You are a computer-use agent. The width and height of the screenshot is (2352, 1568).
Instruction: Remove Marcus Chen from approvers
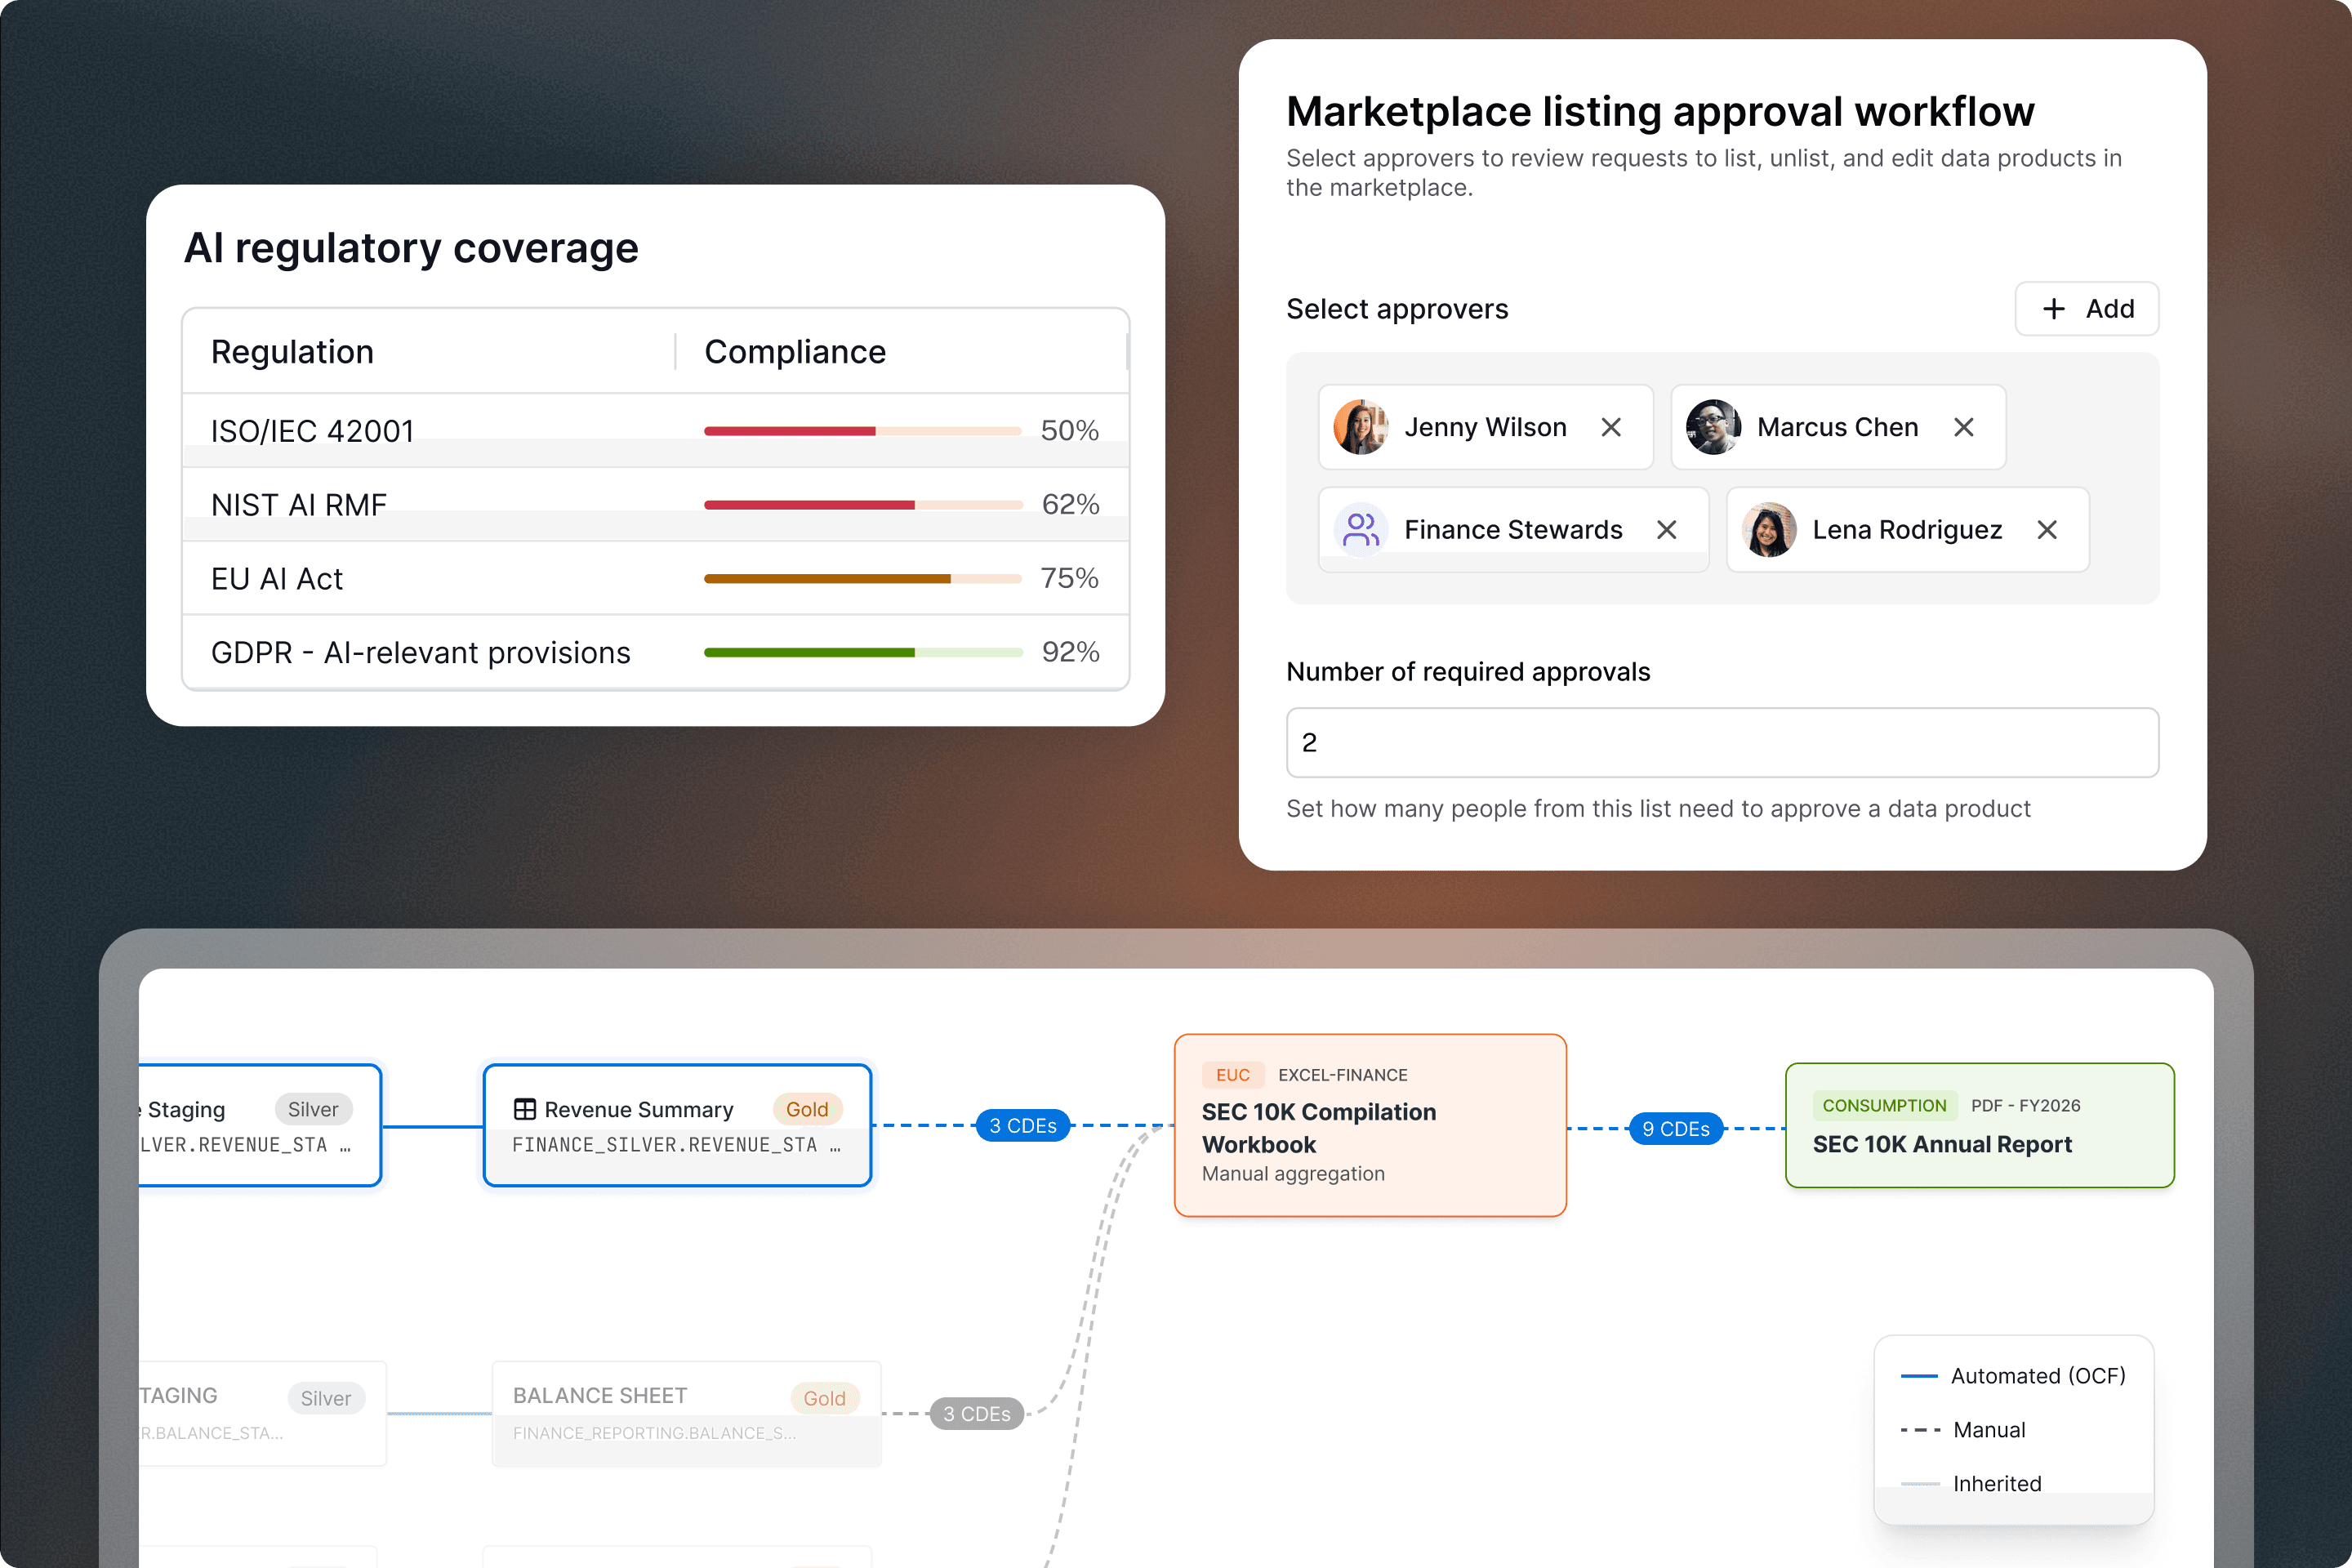click(x=1964, y=427)
